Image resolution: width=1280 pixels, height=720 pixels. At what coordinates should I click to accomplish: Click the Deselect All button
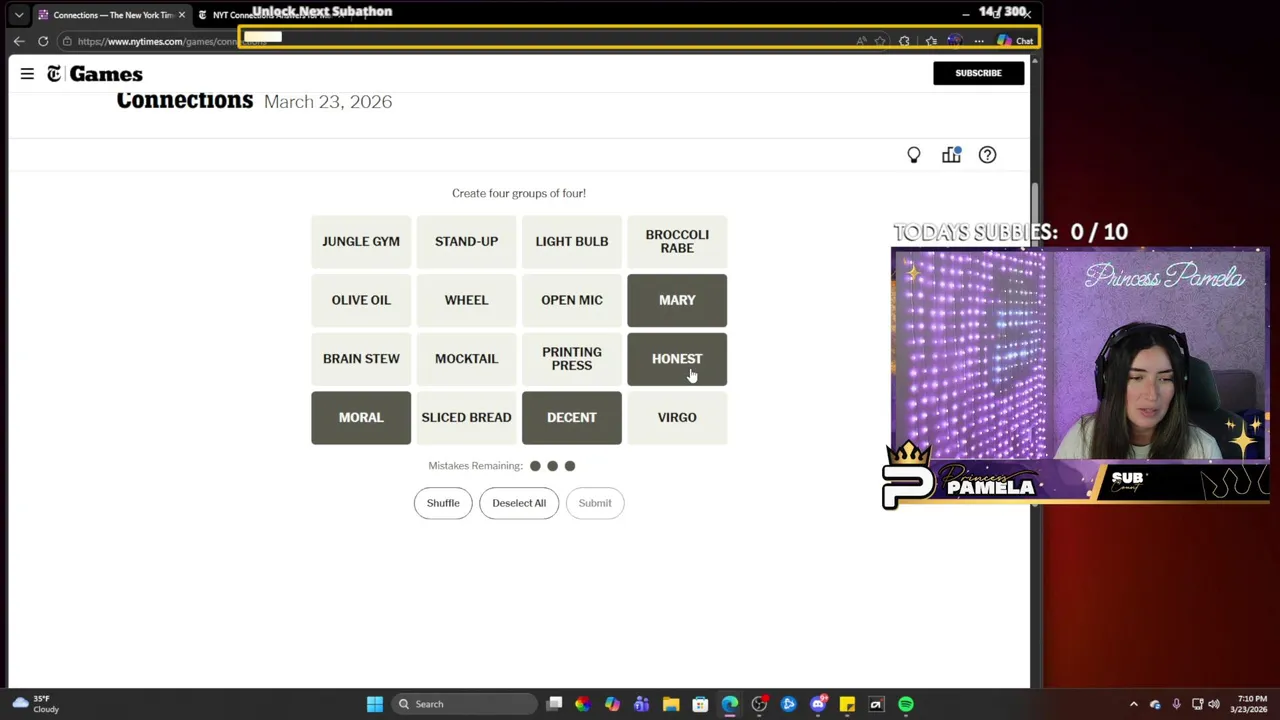(x=519, y=503)
